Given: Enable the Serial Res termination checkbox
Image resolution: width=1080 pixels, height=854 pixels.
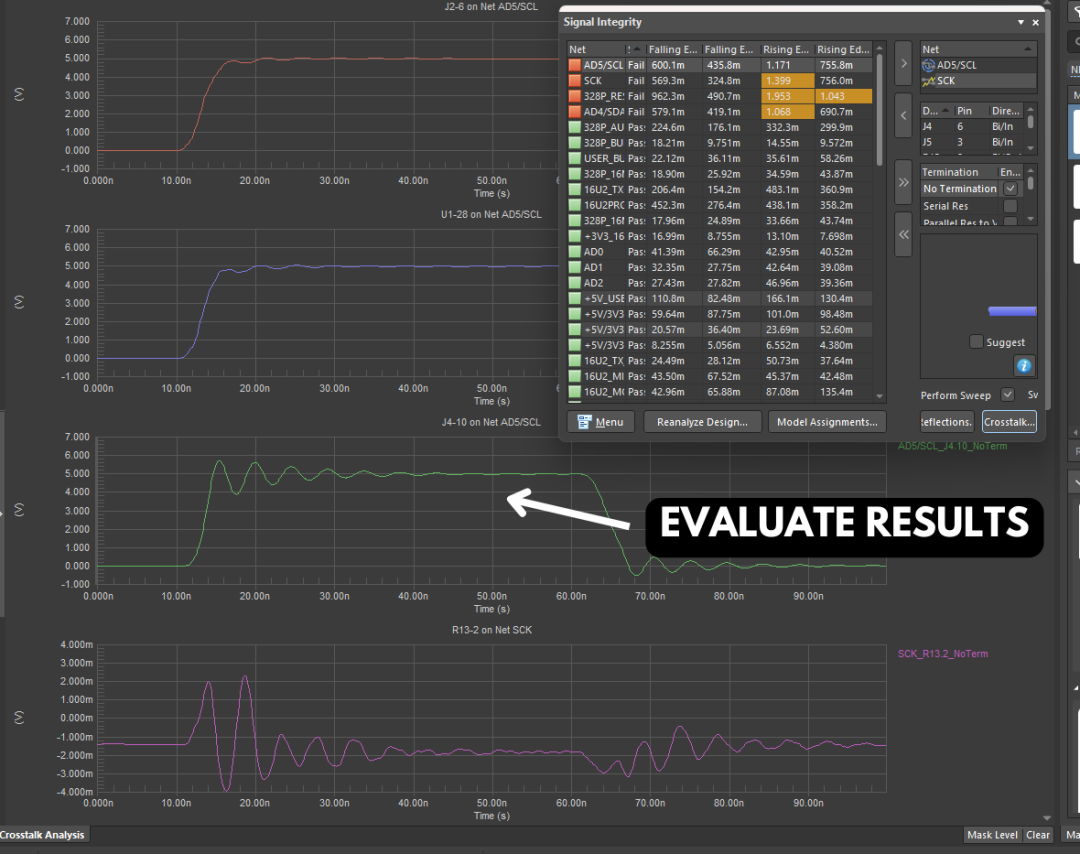Looking at the screenshot, I should tap(1010, 206).
